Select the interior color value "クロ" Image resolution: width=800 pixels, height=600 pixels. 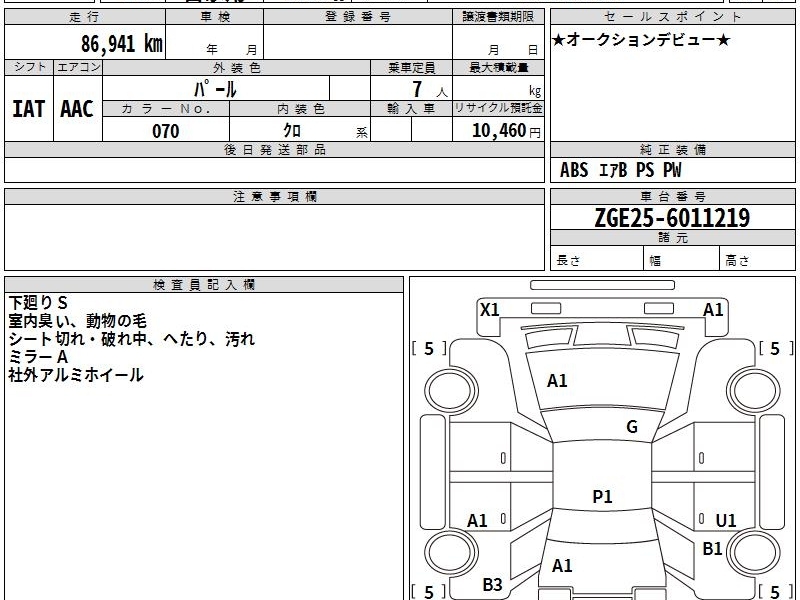click(292, 131)
